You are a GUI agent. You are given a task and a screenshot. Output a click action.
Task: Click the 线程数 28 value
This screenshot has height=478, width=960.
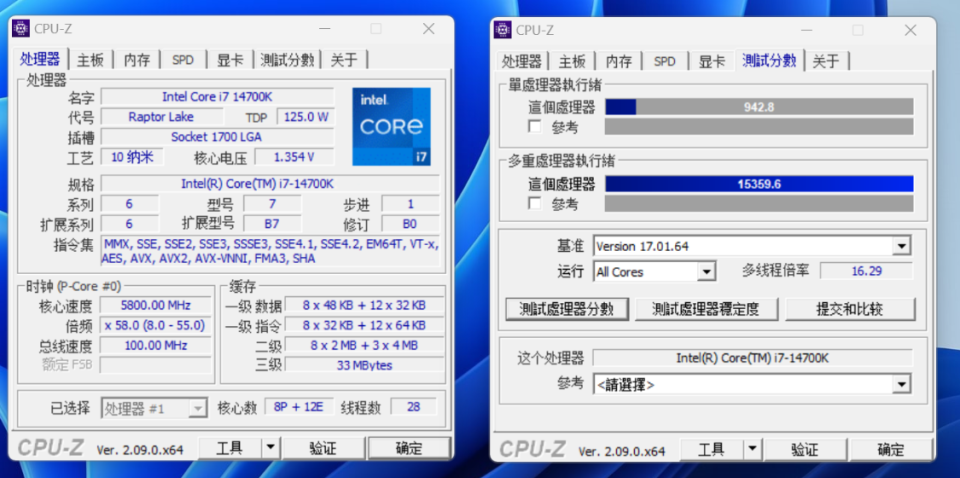(413, 406)
